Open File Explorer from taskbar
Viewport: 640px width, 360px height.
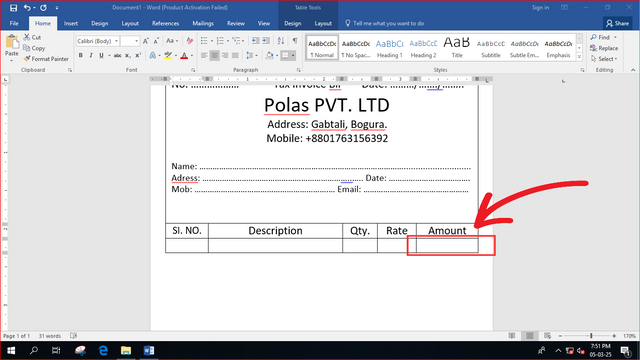(x=126, y=350)
